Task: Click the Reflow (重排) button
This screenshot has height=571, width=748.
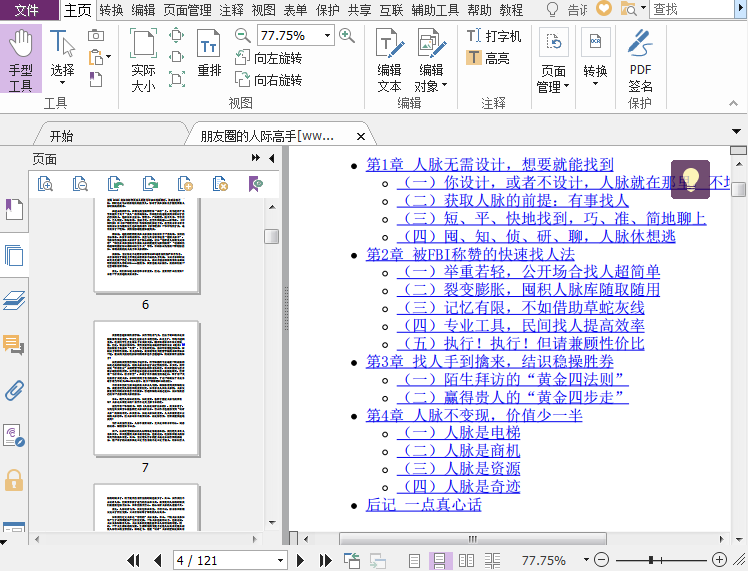Action: click(x=209, y=53)
